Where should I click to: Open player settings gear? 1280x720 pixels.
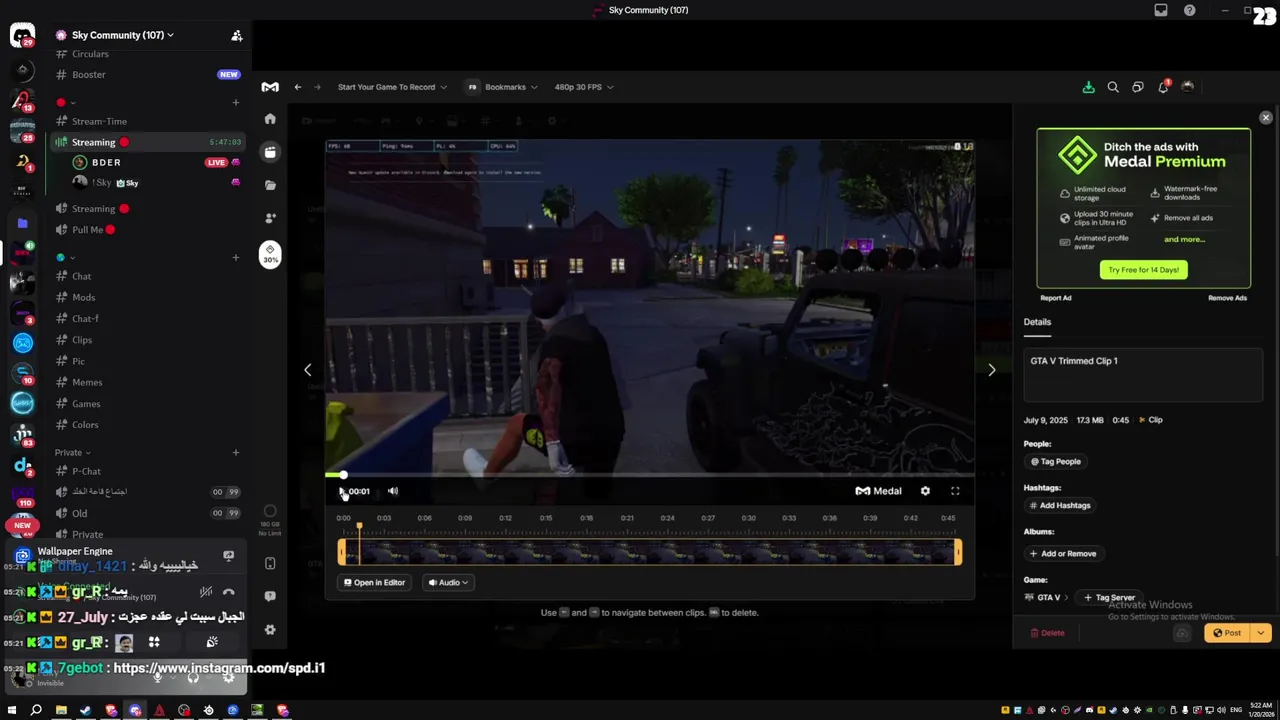pos(925,491)
